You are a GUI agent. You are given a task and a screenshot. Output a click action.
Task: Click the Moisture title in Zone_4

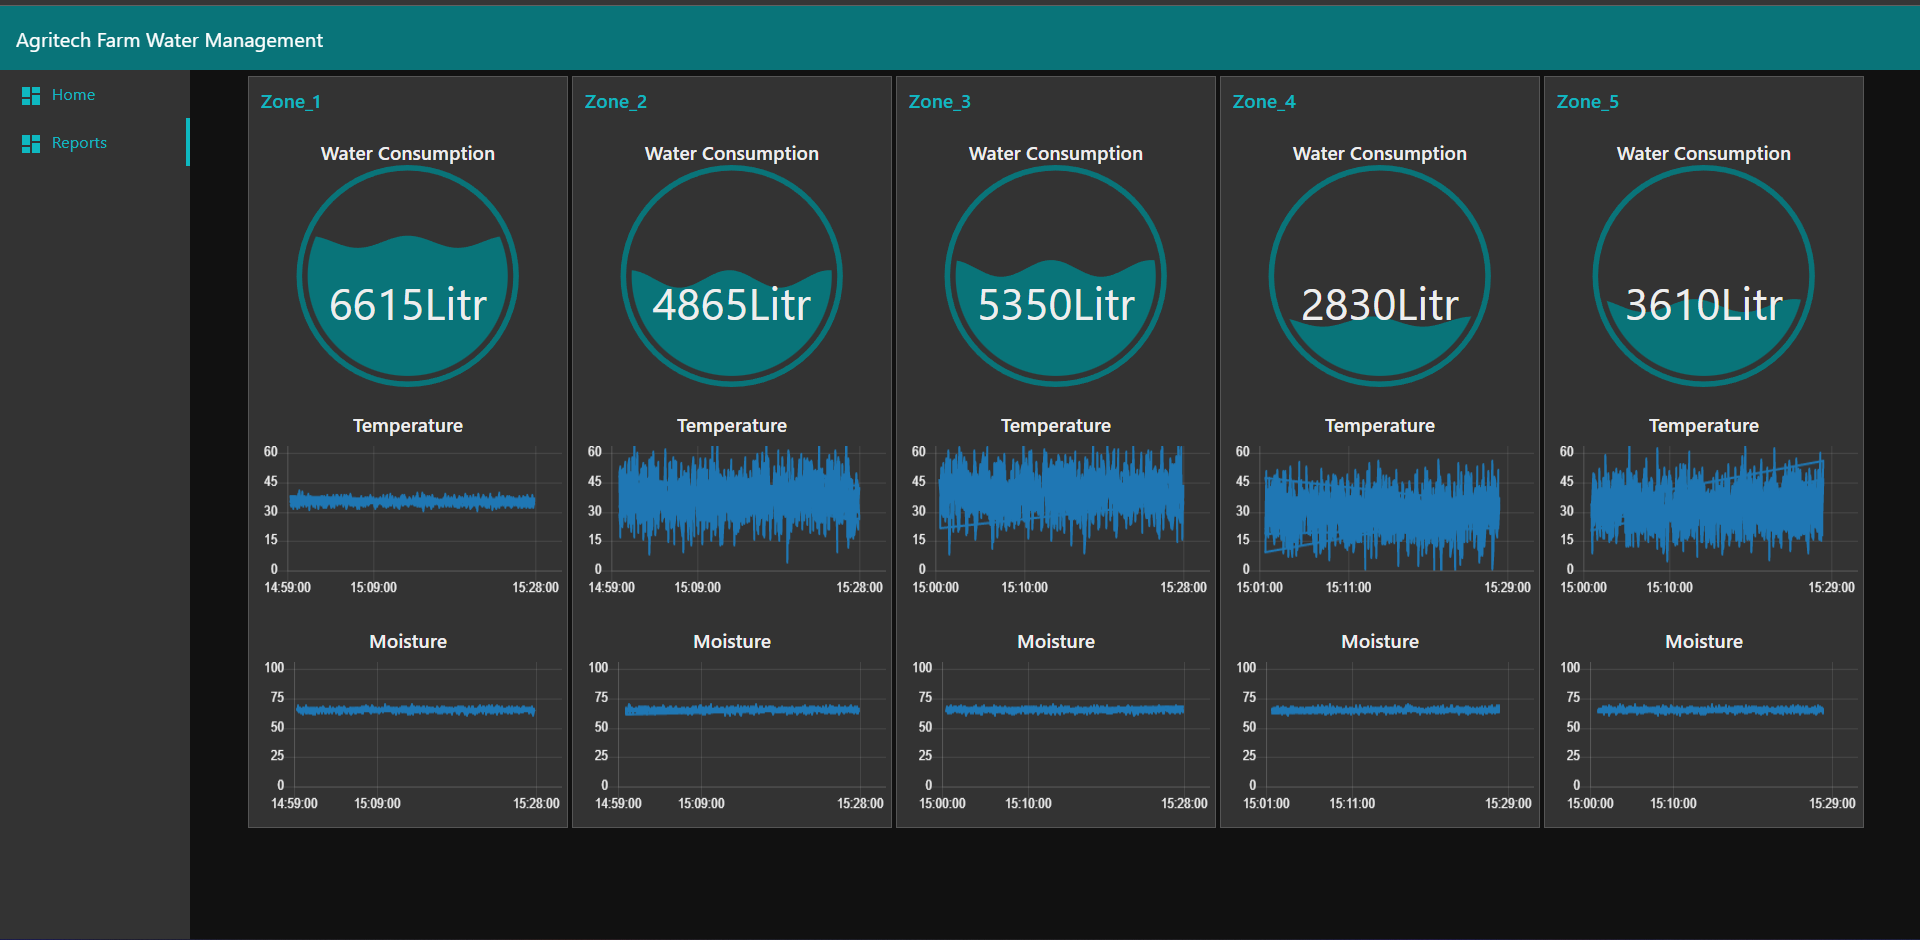pos(1380,642)
